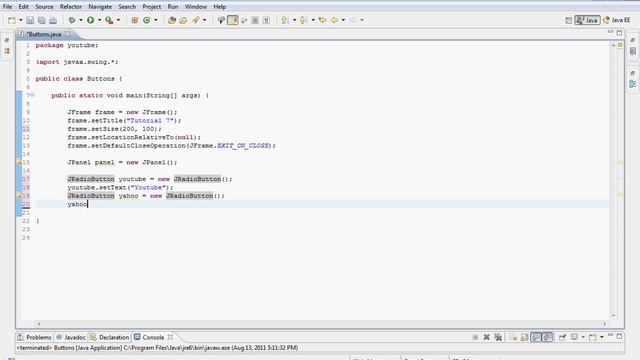Terminate the console process
Viewport: 640px width, 360px height.
point(475,337)
